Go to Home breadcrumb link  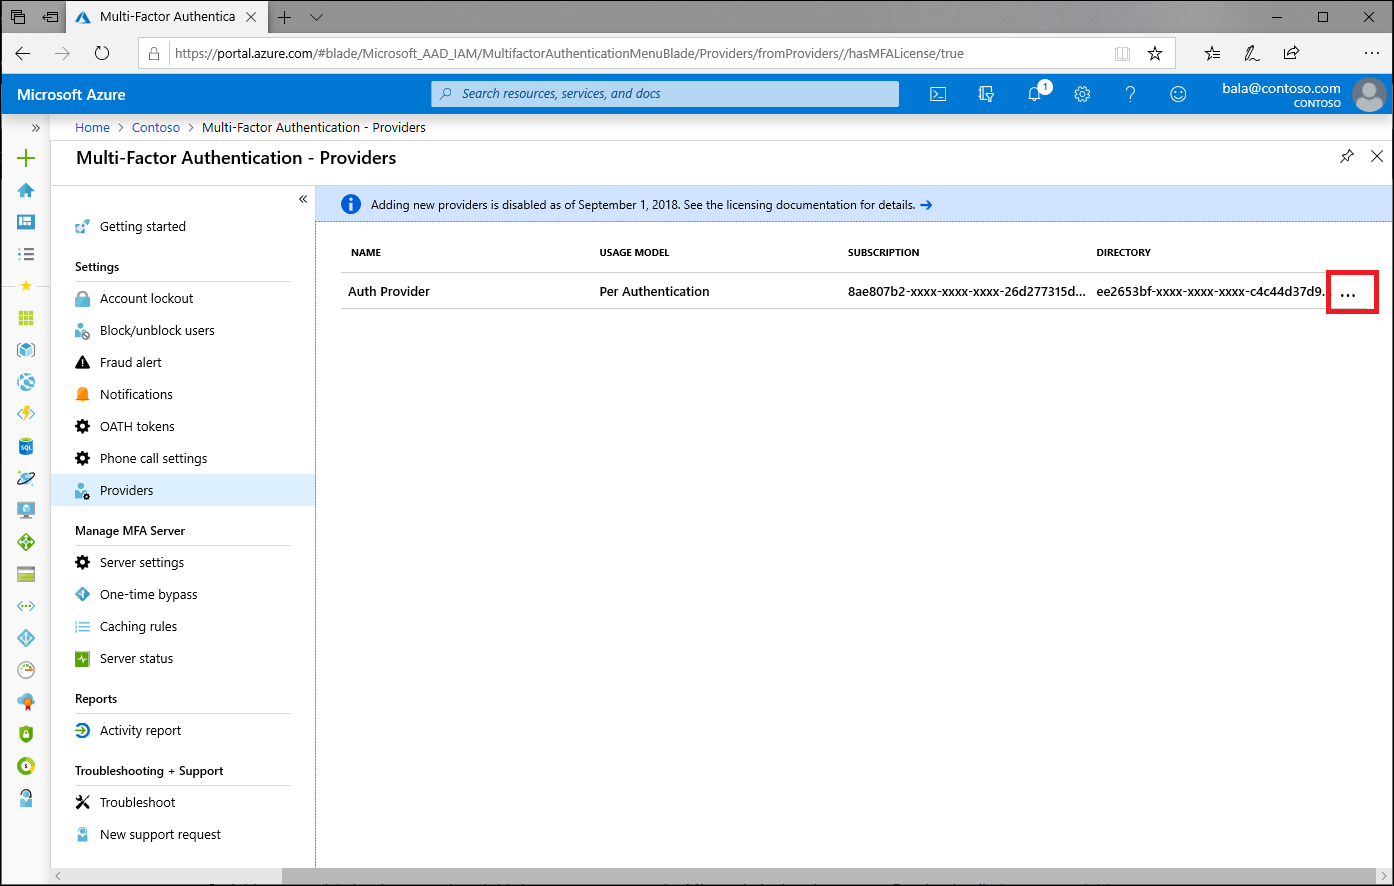pyautogui.click(x=92, y=128)
